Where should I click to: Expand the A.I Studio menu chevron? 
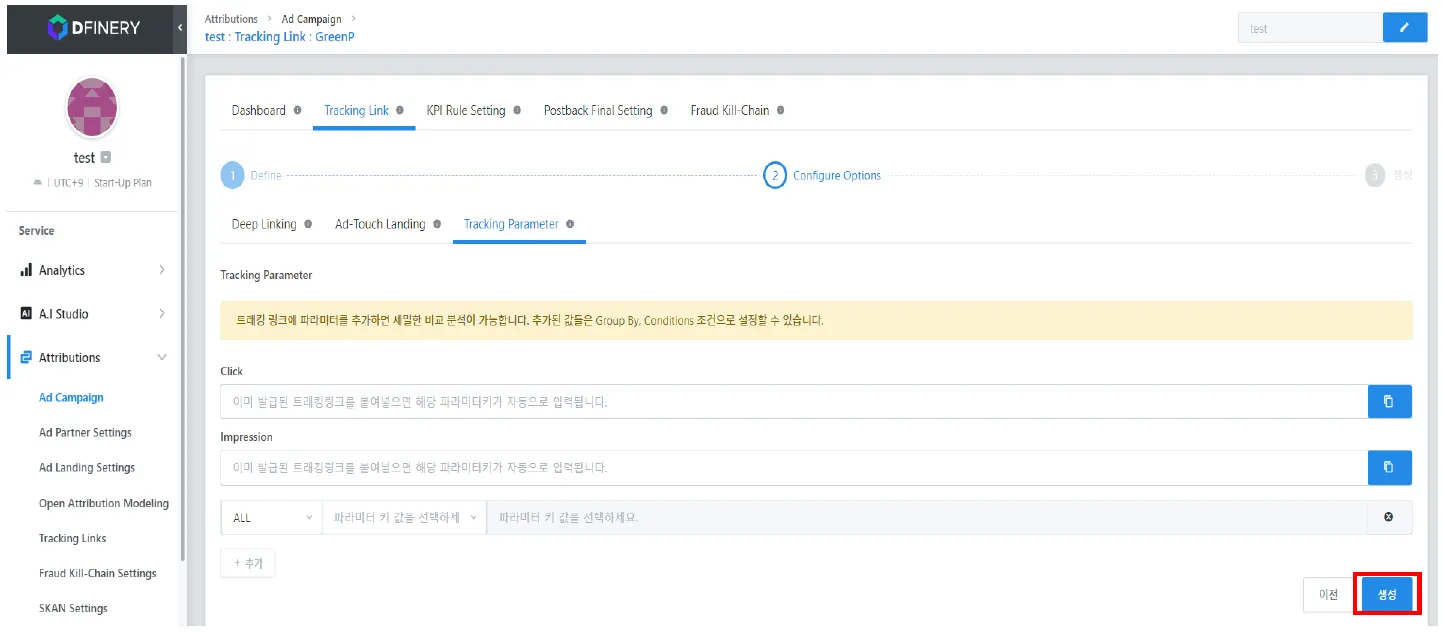coord(162,313)
